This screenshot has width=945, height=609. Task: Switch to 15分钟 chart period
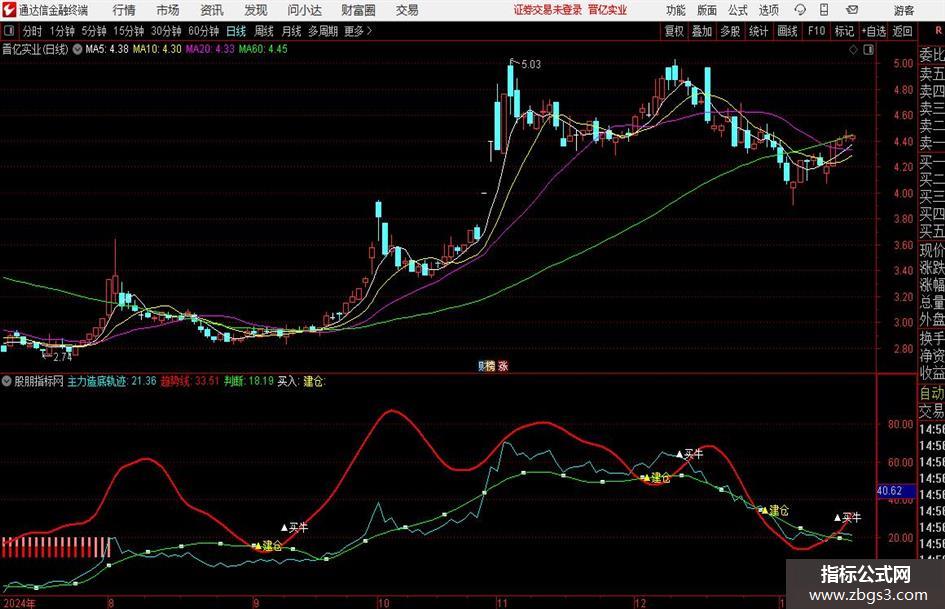tap(128, 31)
